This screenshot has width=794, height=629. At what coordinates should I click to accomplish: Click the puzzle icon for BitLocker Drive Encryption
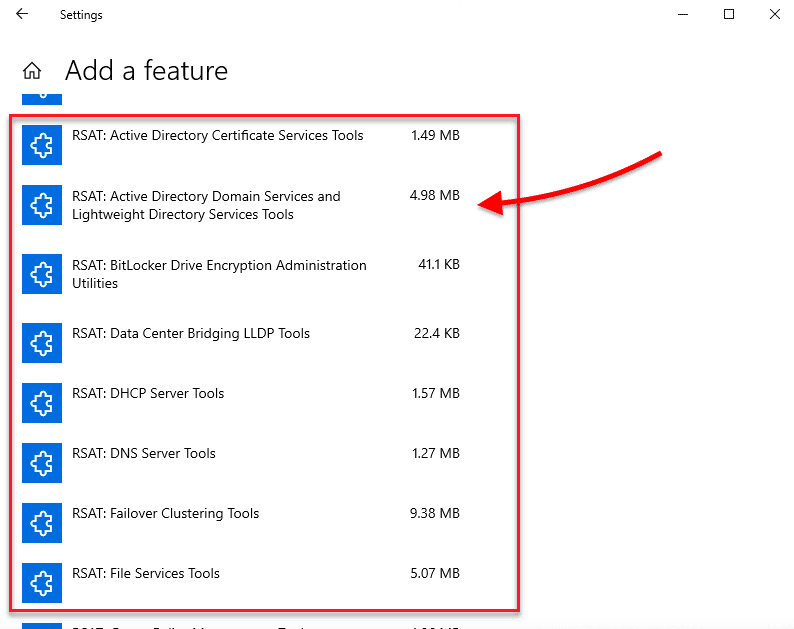click(42, 274)
